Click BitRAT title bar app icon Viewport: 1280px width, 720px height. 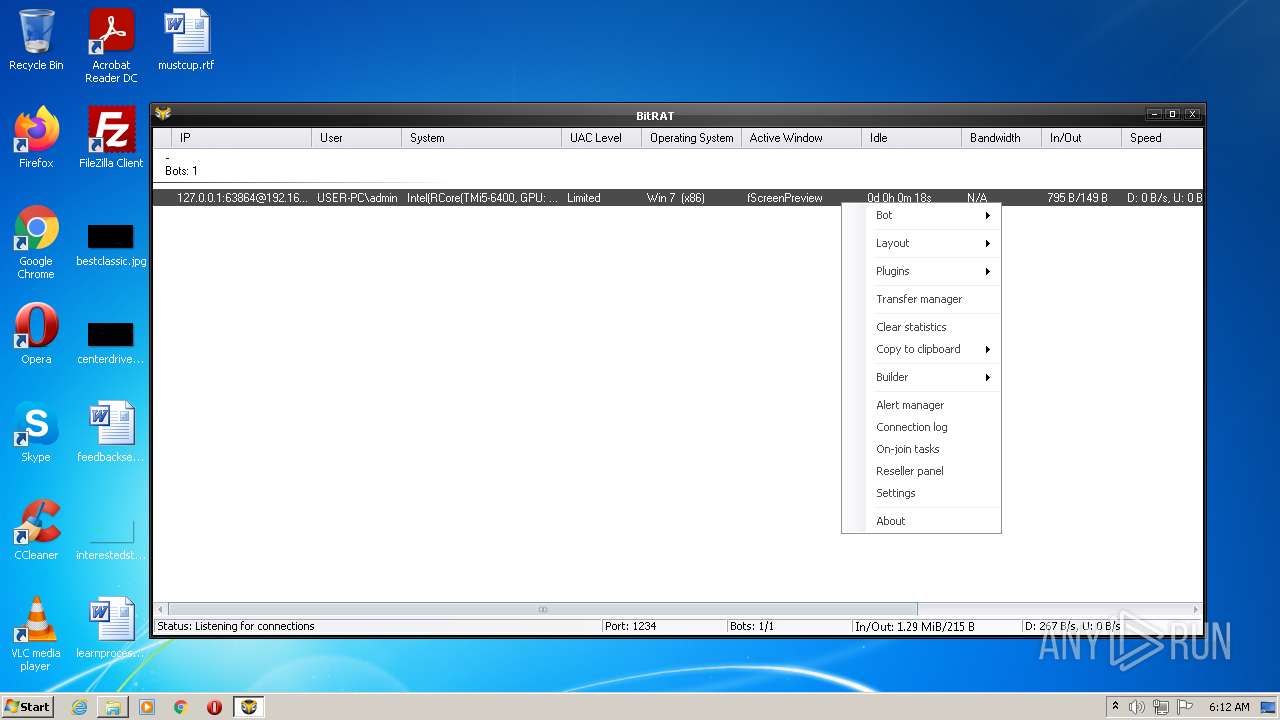(x=163, y=114)
